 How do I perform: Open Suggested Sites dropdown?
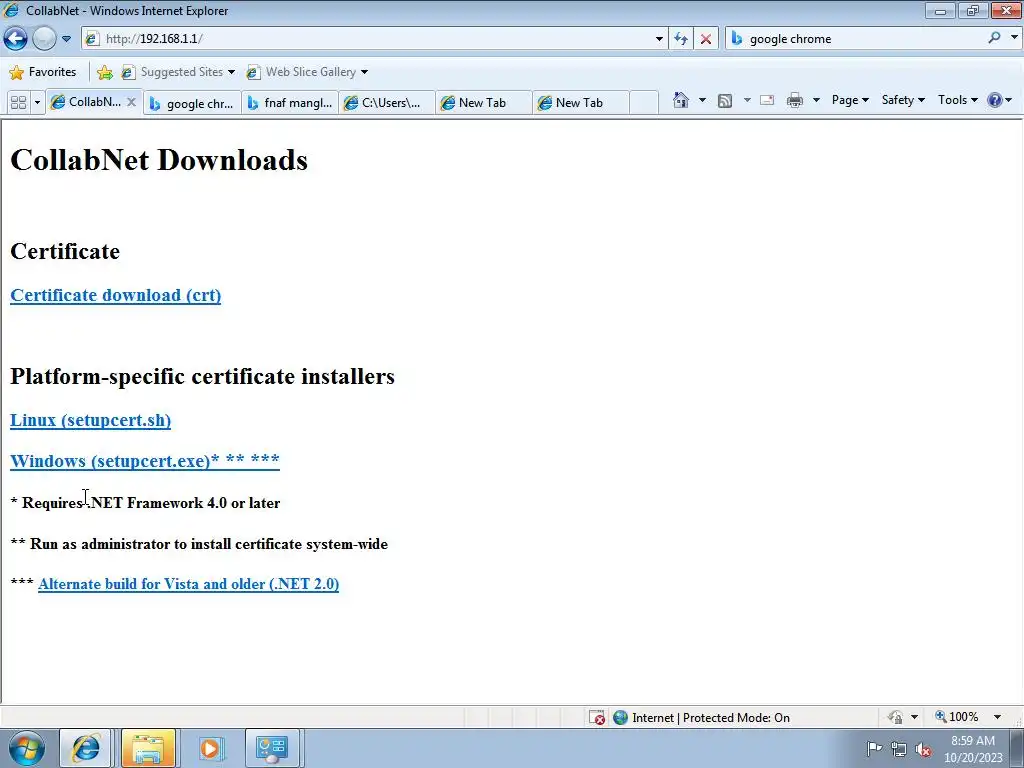(178, 72)
